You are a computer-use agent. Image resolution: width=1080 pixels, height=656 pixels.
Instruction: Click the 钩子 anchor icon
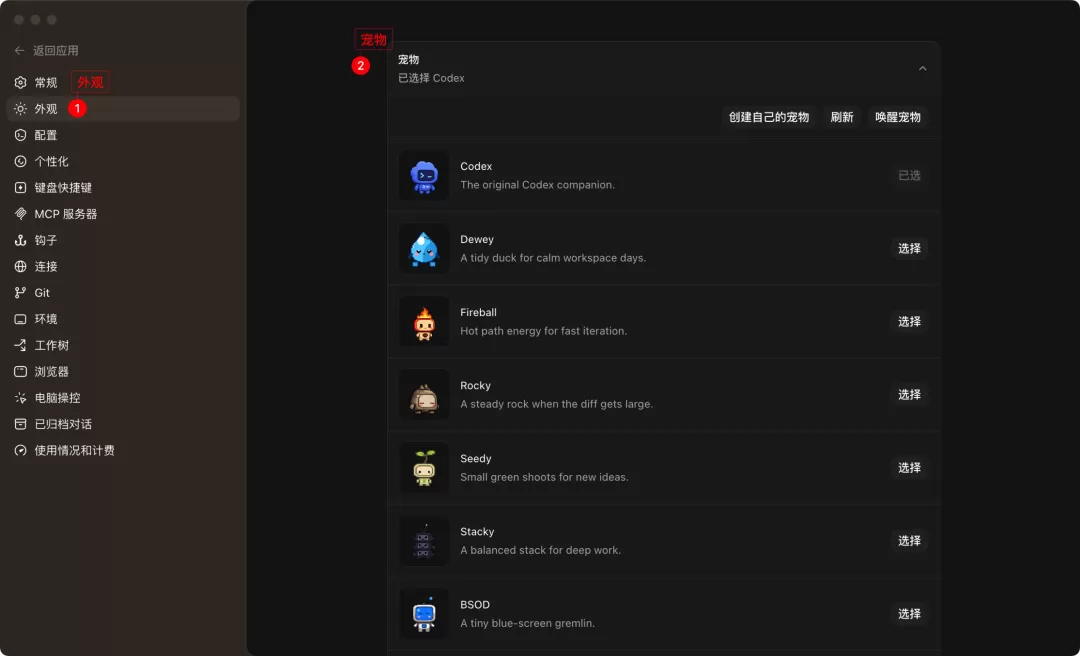pos(21,240)
